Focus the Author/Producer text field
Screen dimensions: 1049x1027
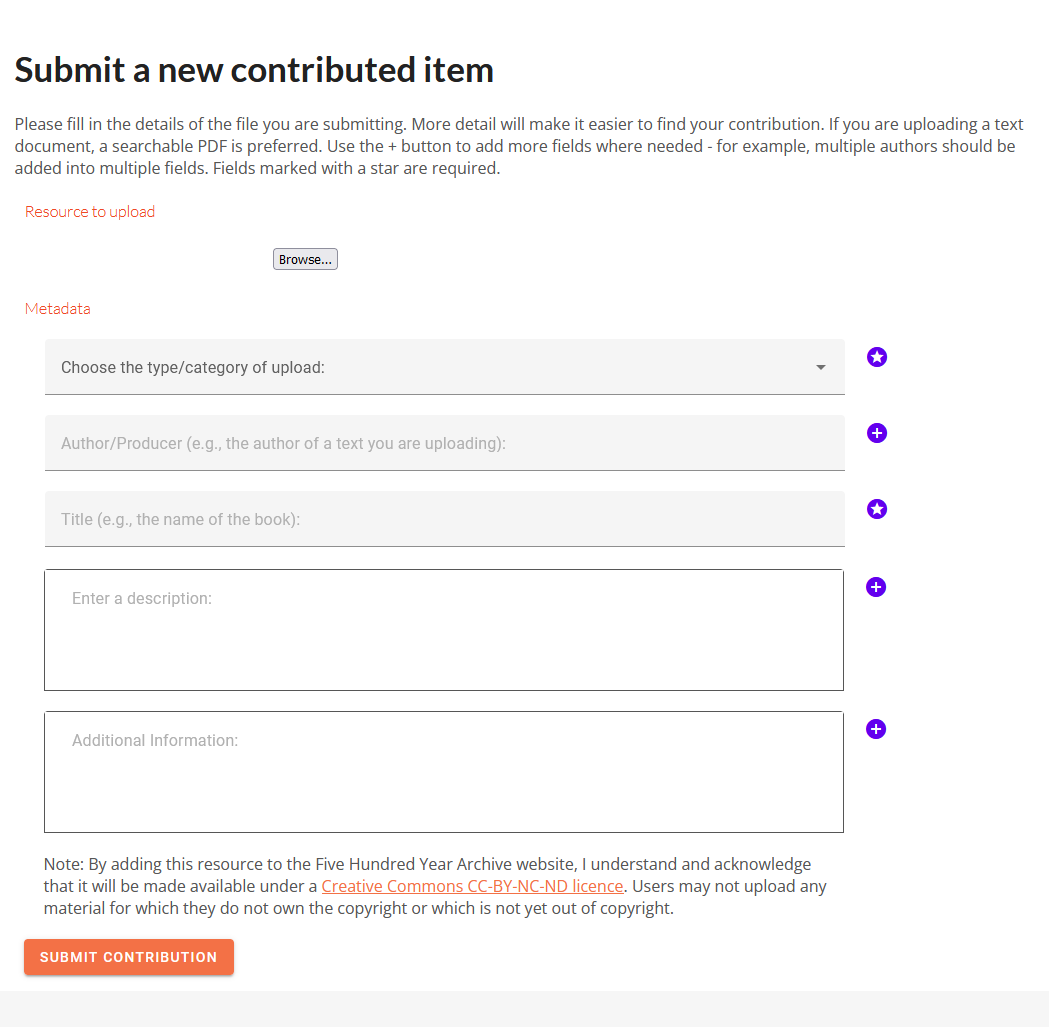point(444,443)
